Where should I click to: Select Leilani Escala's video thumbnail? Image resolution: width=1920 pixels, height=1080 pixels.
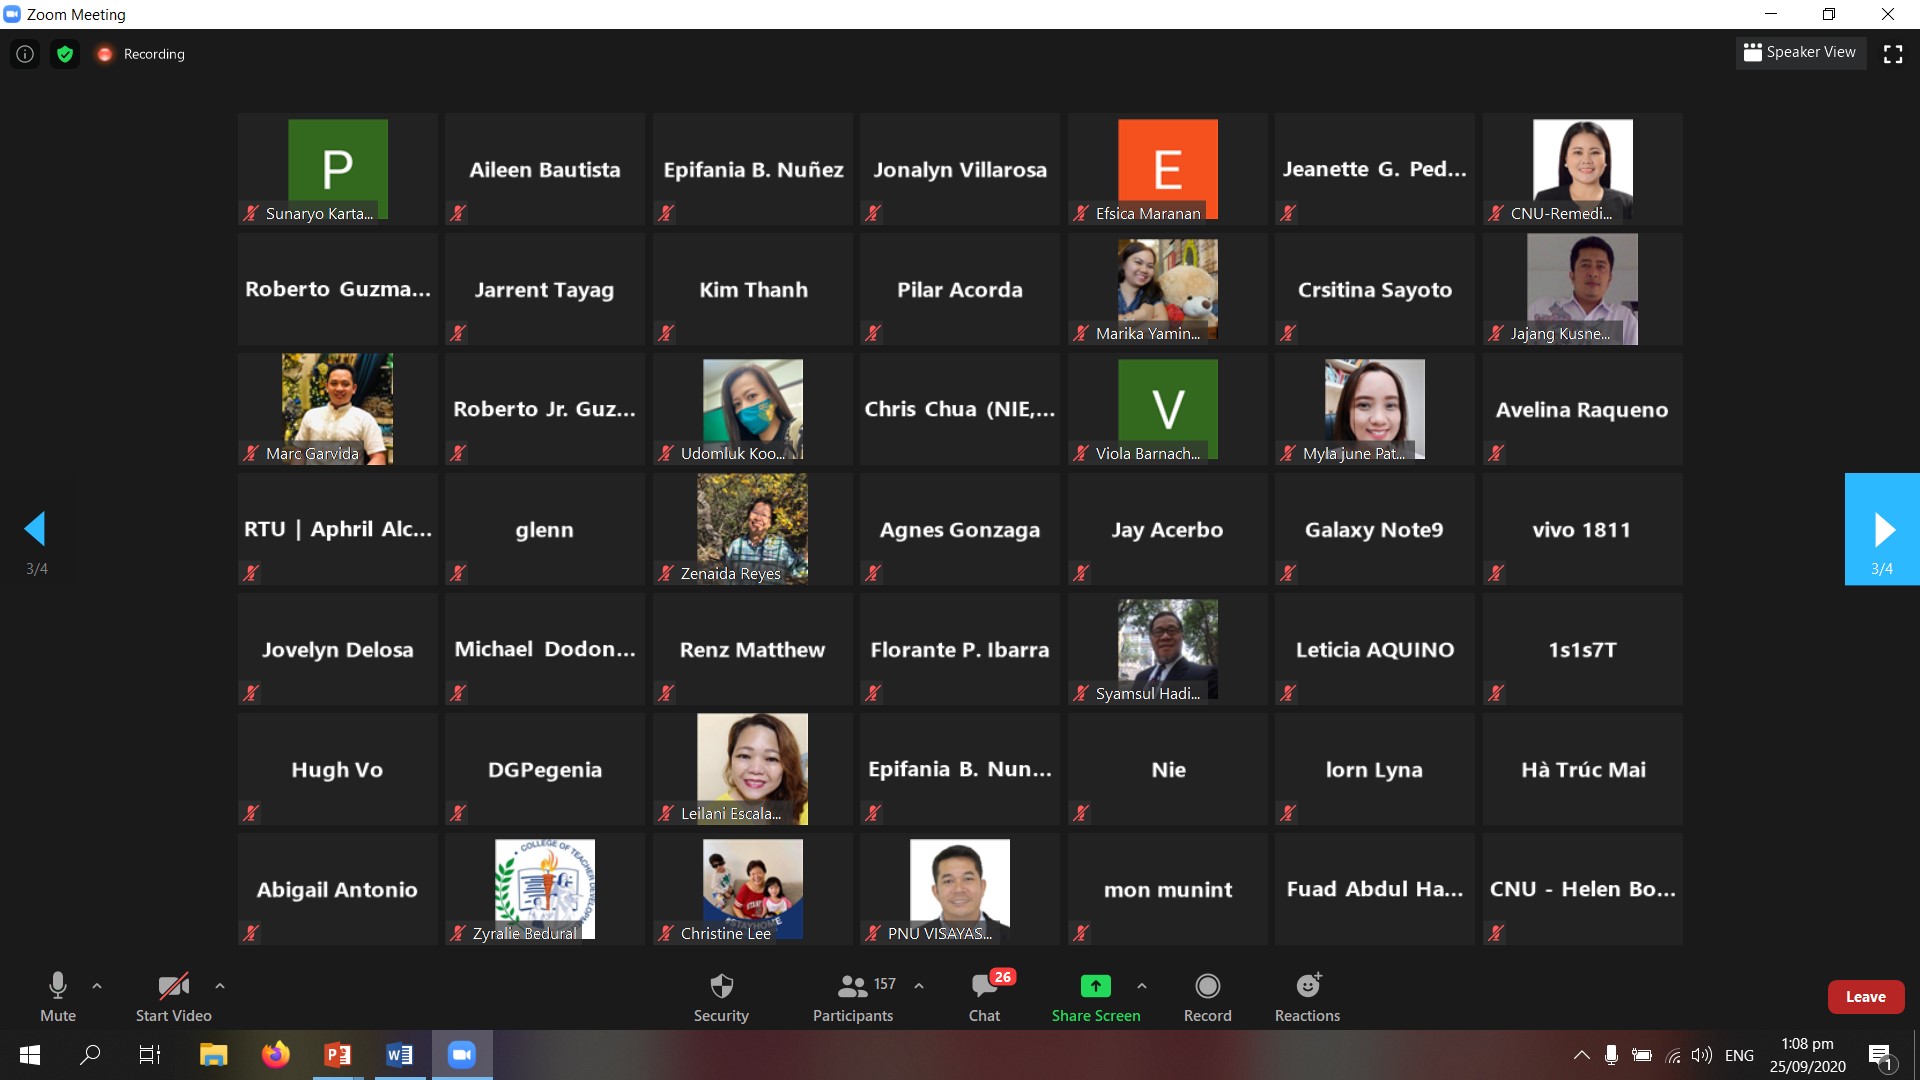pyautogui.click(x=752, y=768)
